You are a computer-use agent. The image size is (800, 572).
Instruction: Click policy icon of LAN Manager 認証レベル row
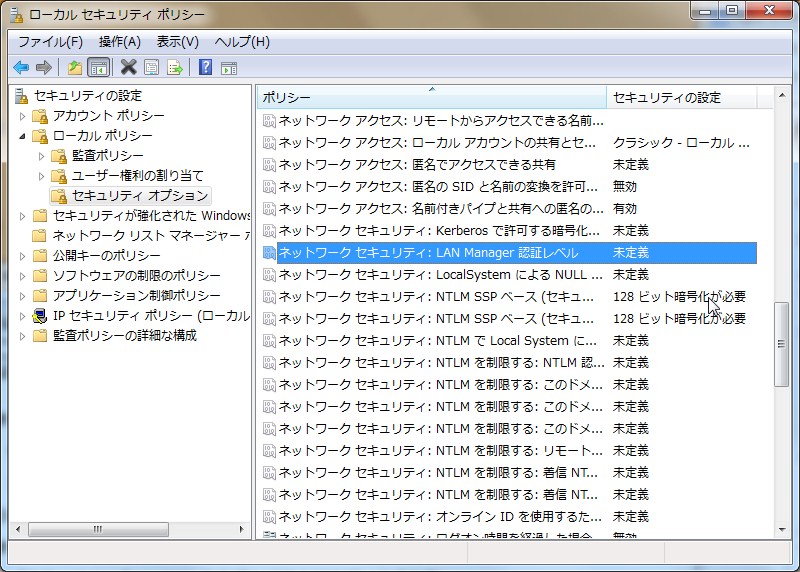point(269,253)
